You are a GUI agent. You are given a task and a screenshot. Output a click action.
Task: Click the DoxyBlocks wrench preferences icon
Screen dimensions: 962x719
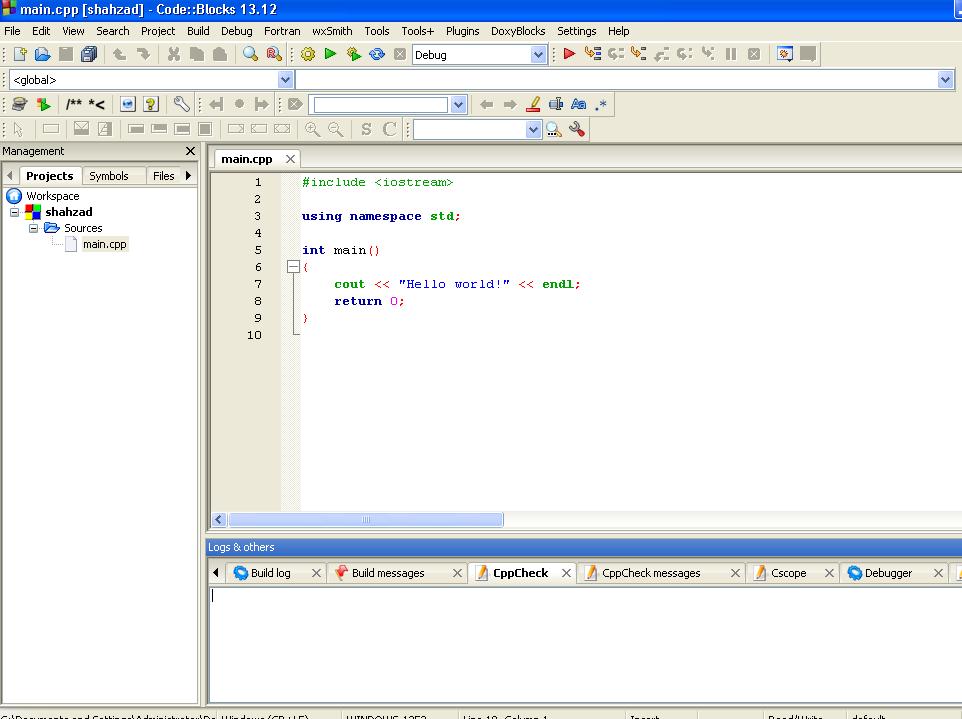point(181,104)
